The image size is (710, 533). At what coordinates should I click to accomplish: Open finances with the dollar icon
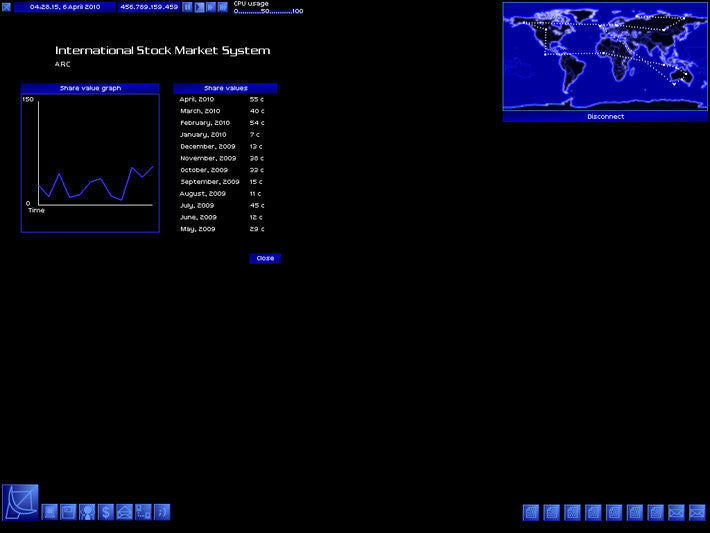coord(106,512)
